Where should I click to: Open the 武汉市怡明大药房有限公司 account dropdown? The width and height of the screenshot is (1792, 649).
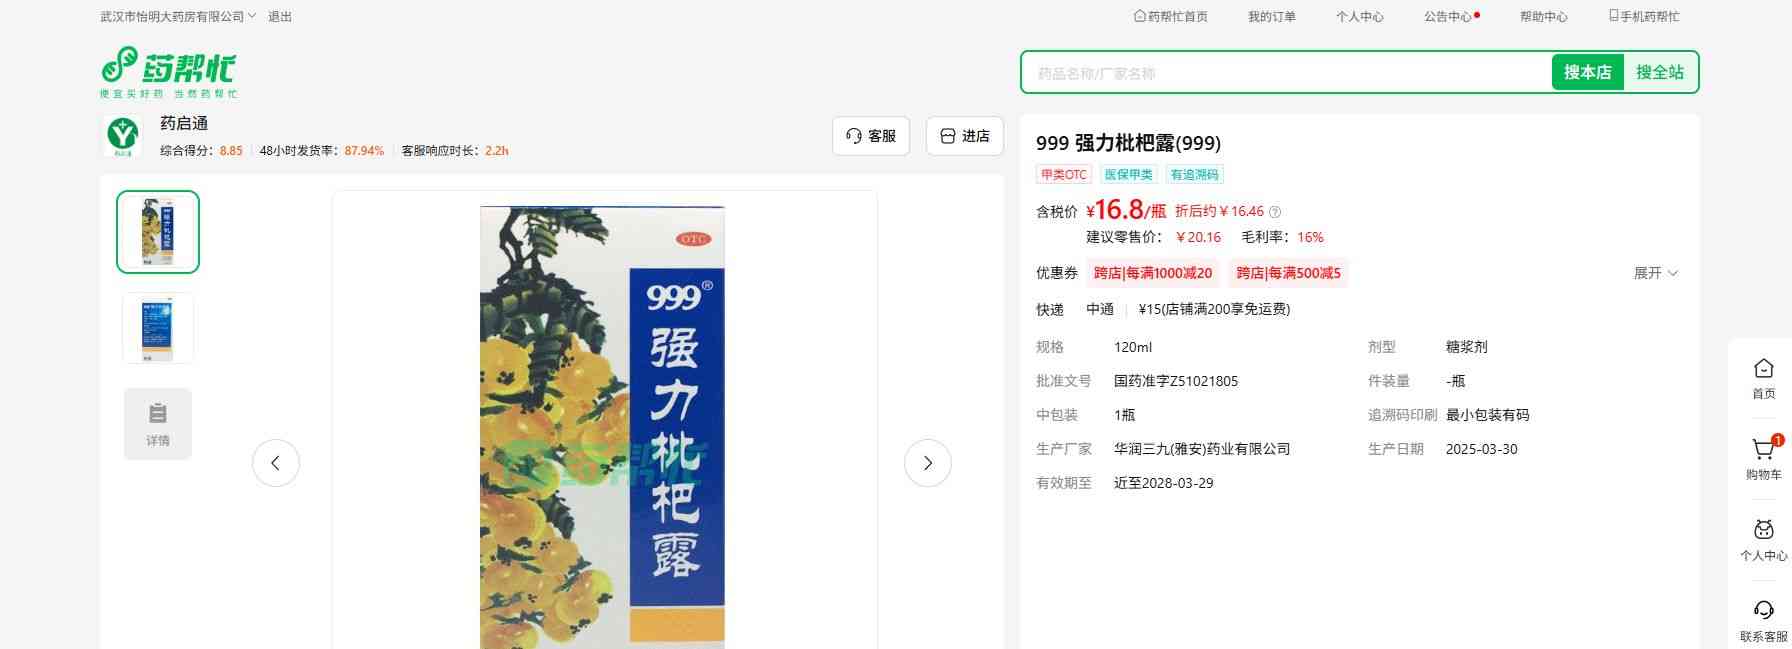coord(178,17)
